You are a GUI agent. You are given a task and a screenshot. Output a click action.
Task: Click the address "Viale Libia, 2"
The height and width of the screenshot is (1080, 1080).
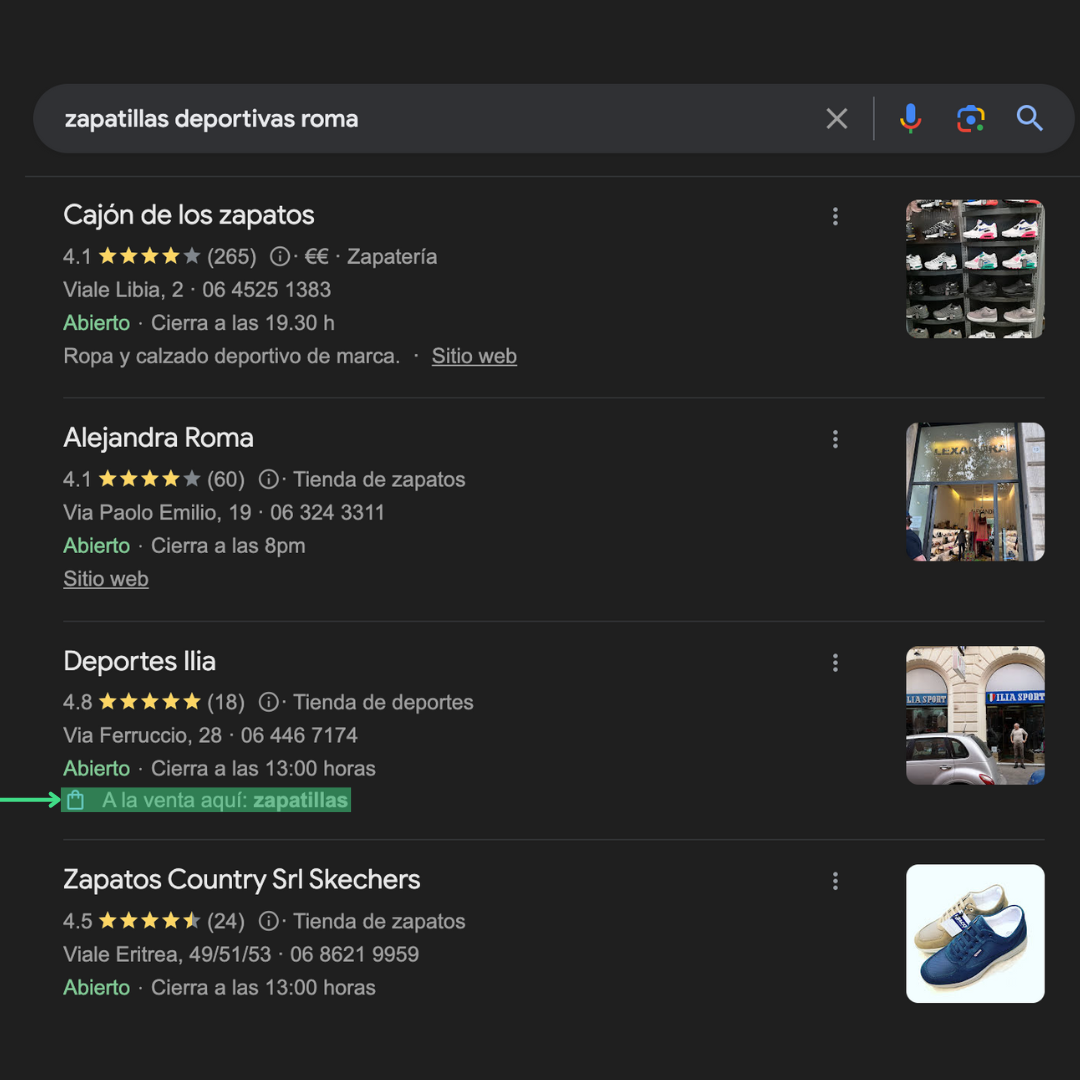(123, 289)
